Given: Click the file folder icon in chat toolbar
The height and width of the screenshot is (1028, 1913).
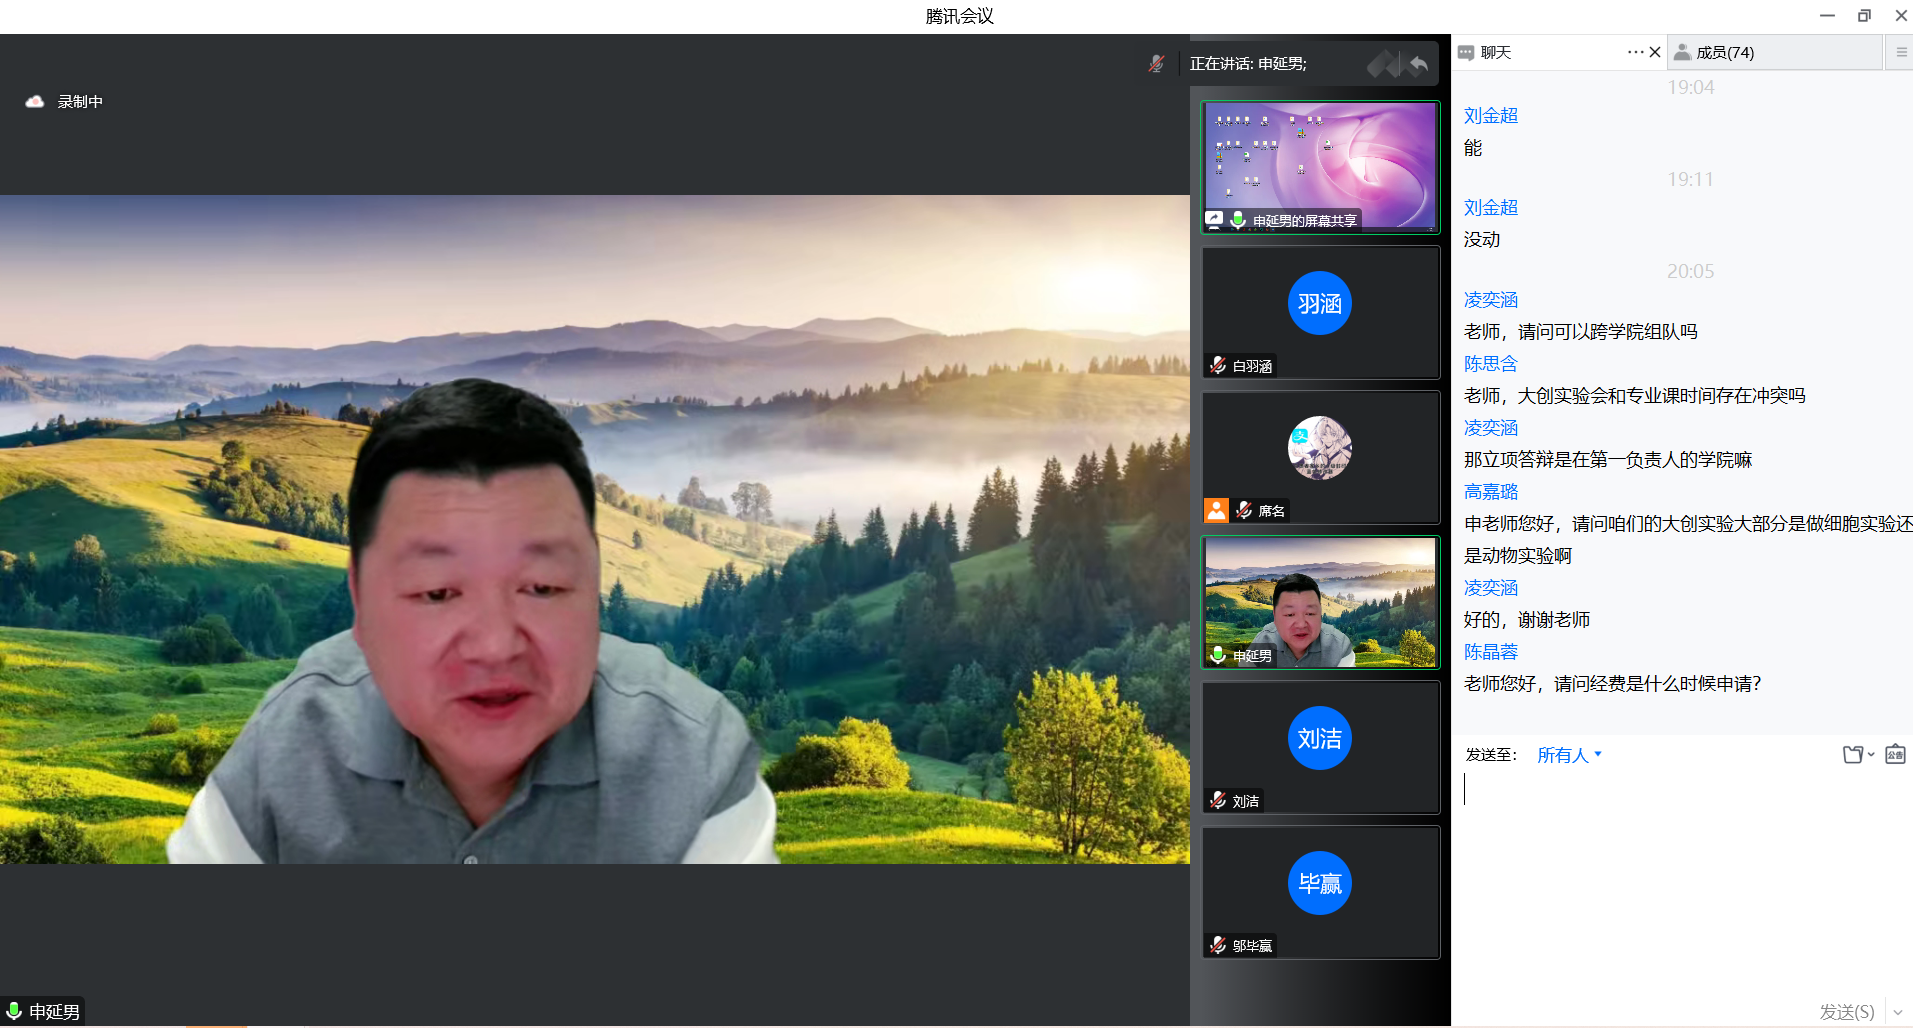Looking at the screenshot, I should coord(1852,755).
